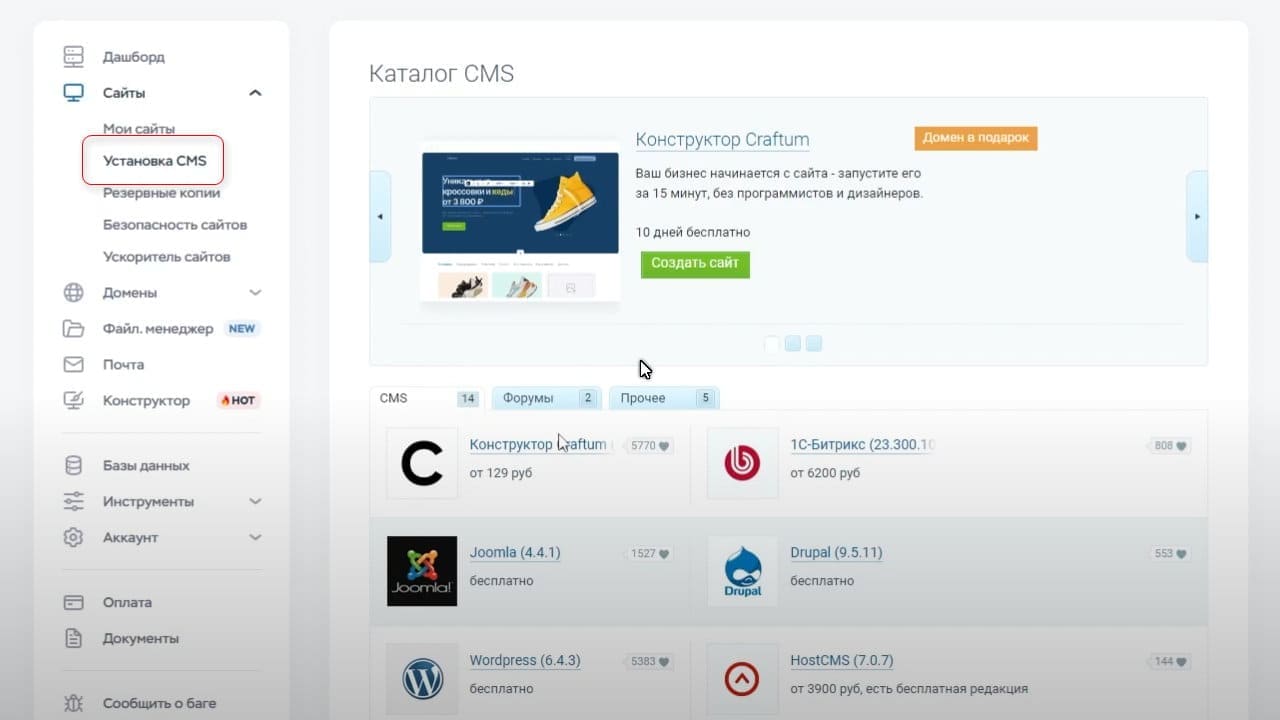
Task: Click the Базы данных database icon
Action: click(74, 466)
